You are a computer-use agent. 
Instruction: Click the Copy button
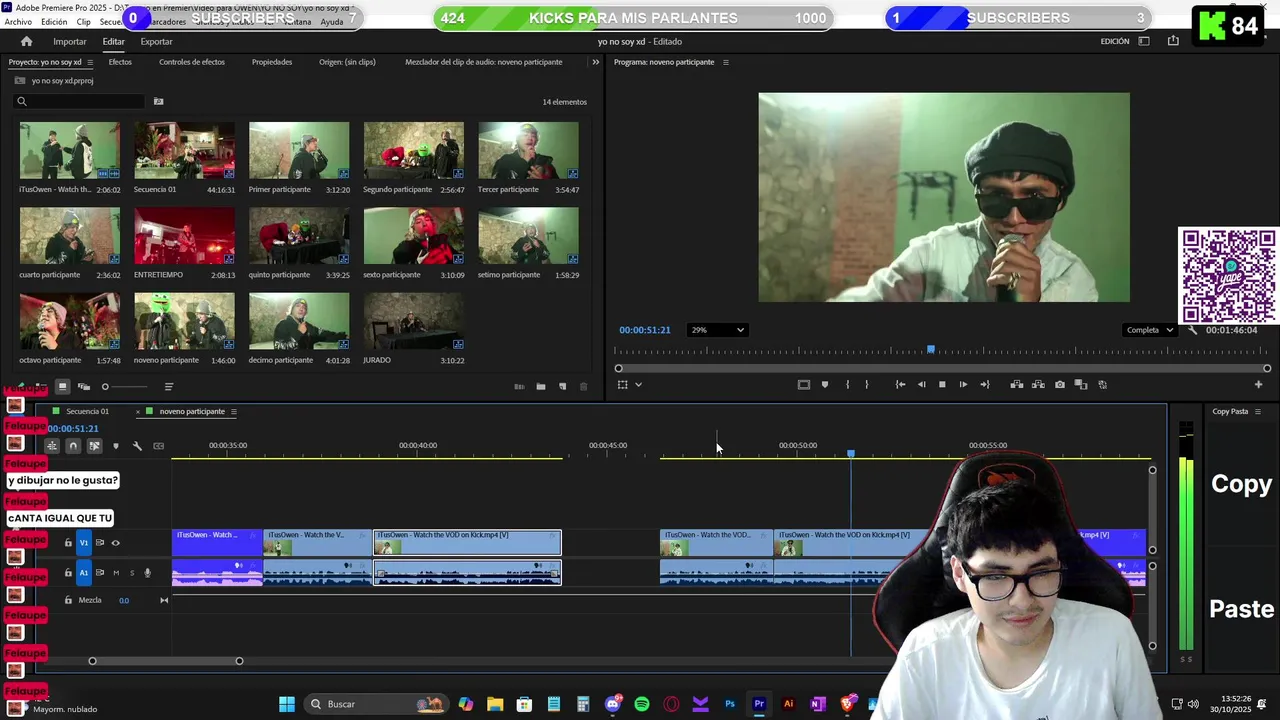click(1241, 484)
